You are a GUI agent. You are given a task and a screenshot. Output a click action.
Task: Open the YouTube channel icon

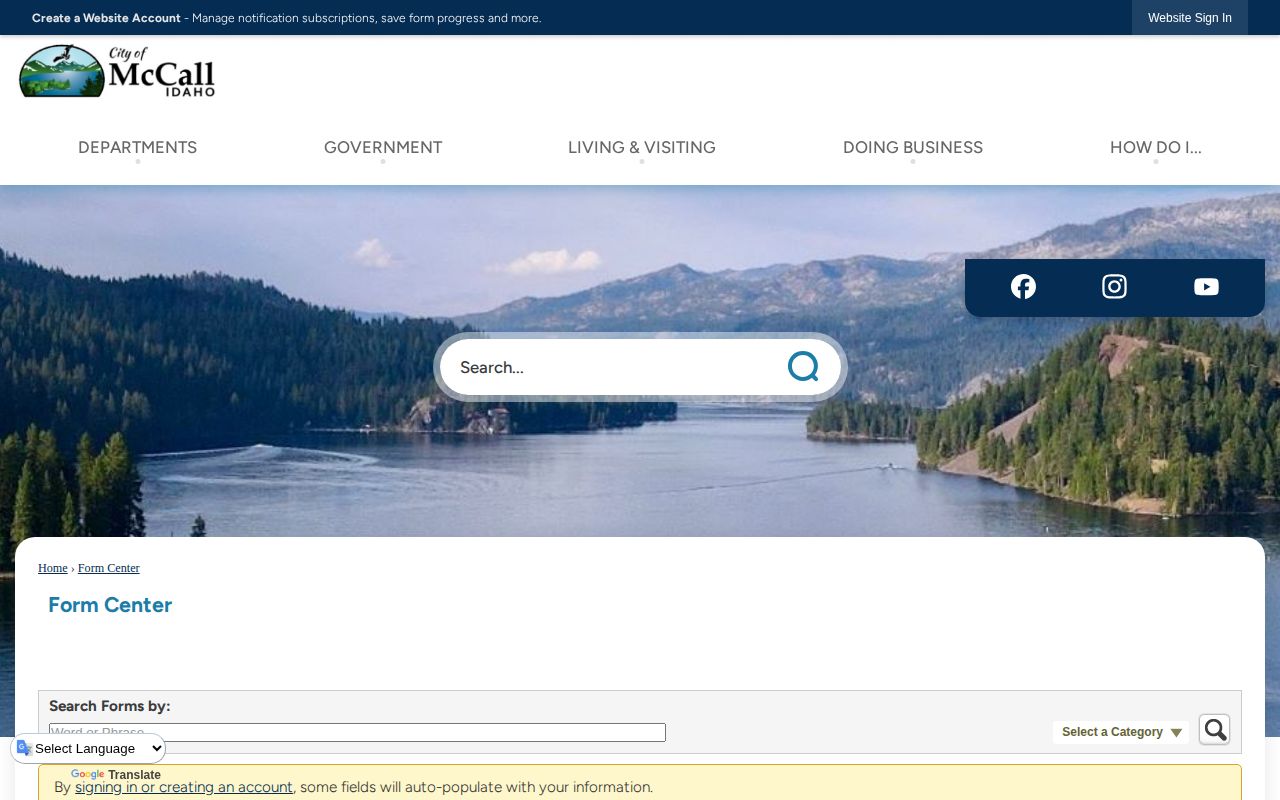(x=1206, y=287)
